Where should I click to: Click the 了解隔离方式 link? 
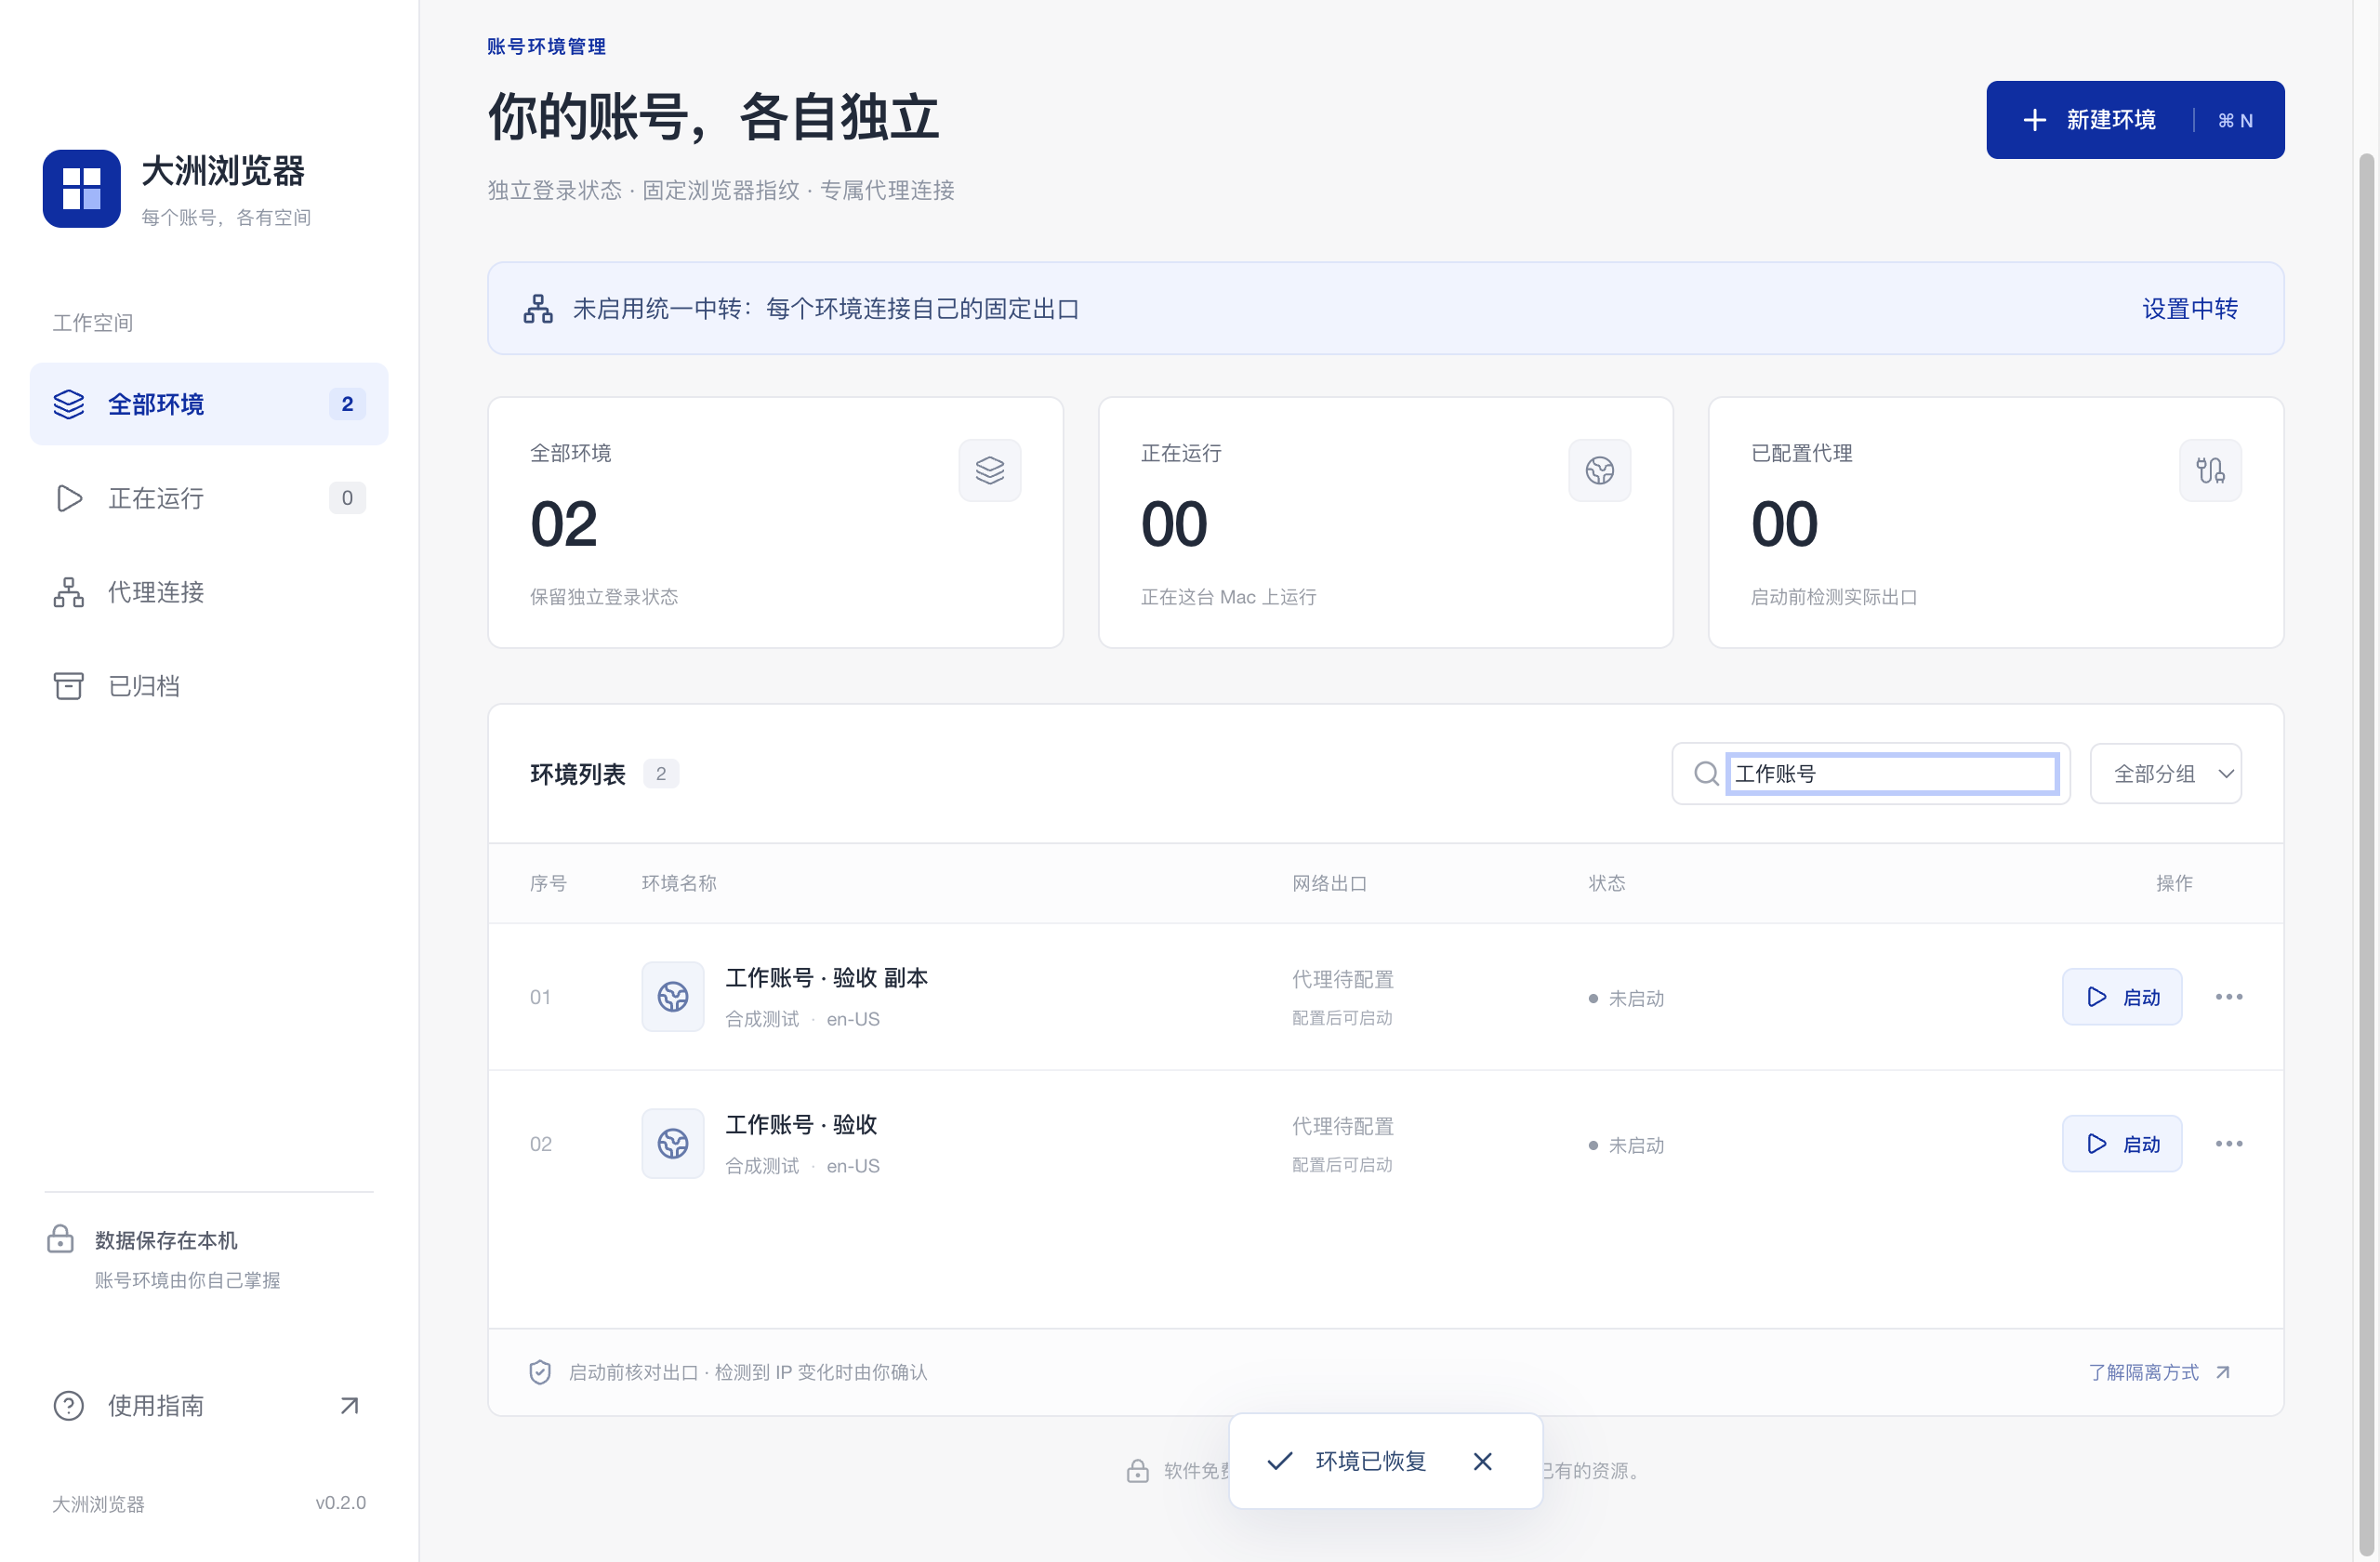coord(2159,1373)
